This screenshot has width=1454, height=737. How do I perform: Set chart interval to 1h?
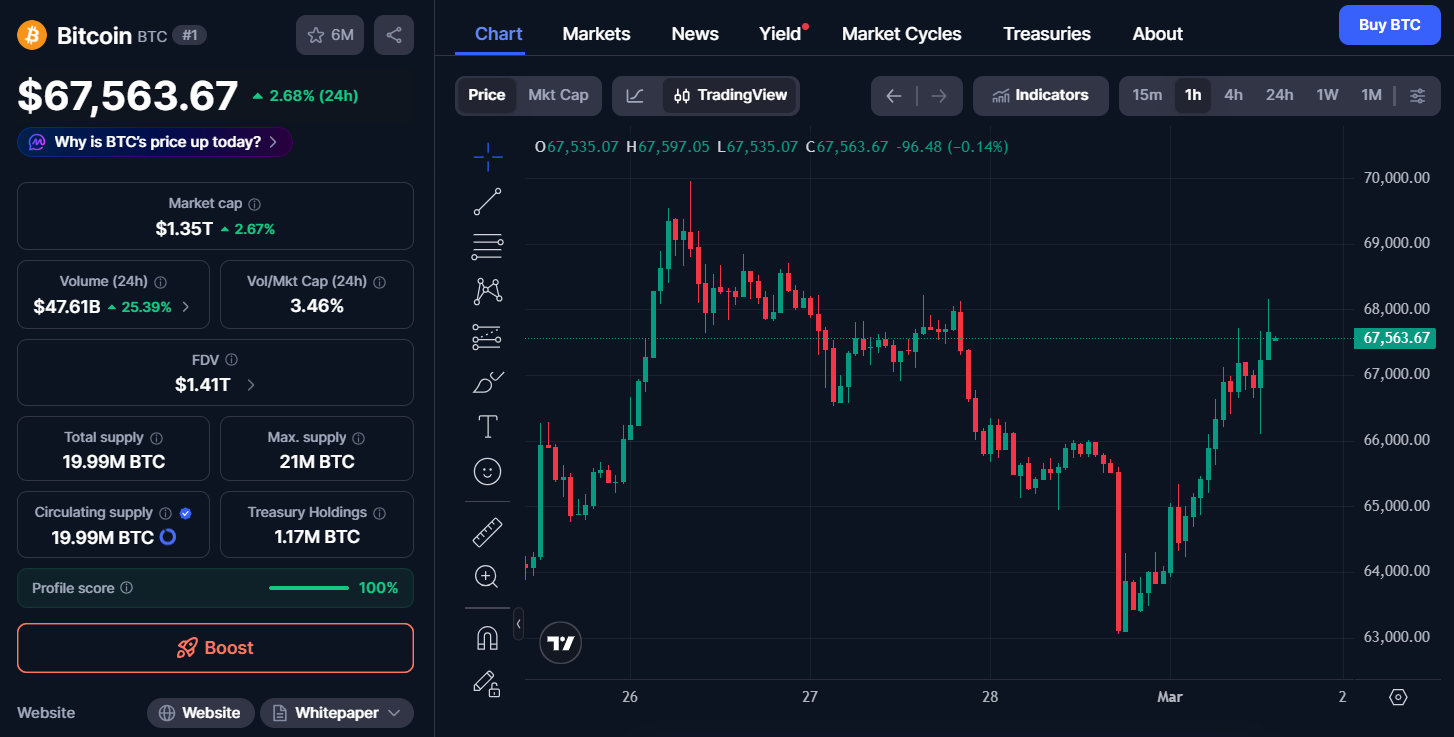coord(1193,96)
